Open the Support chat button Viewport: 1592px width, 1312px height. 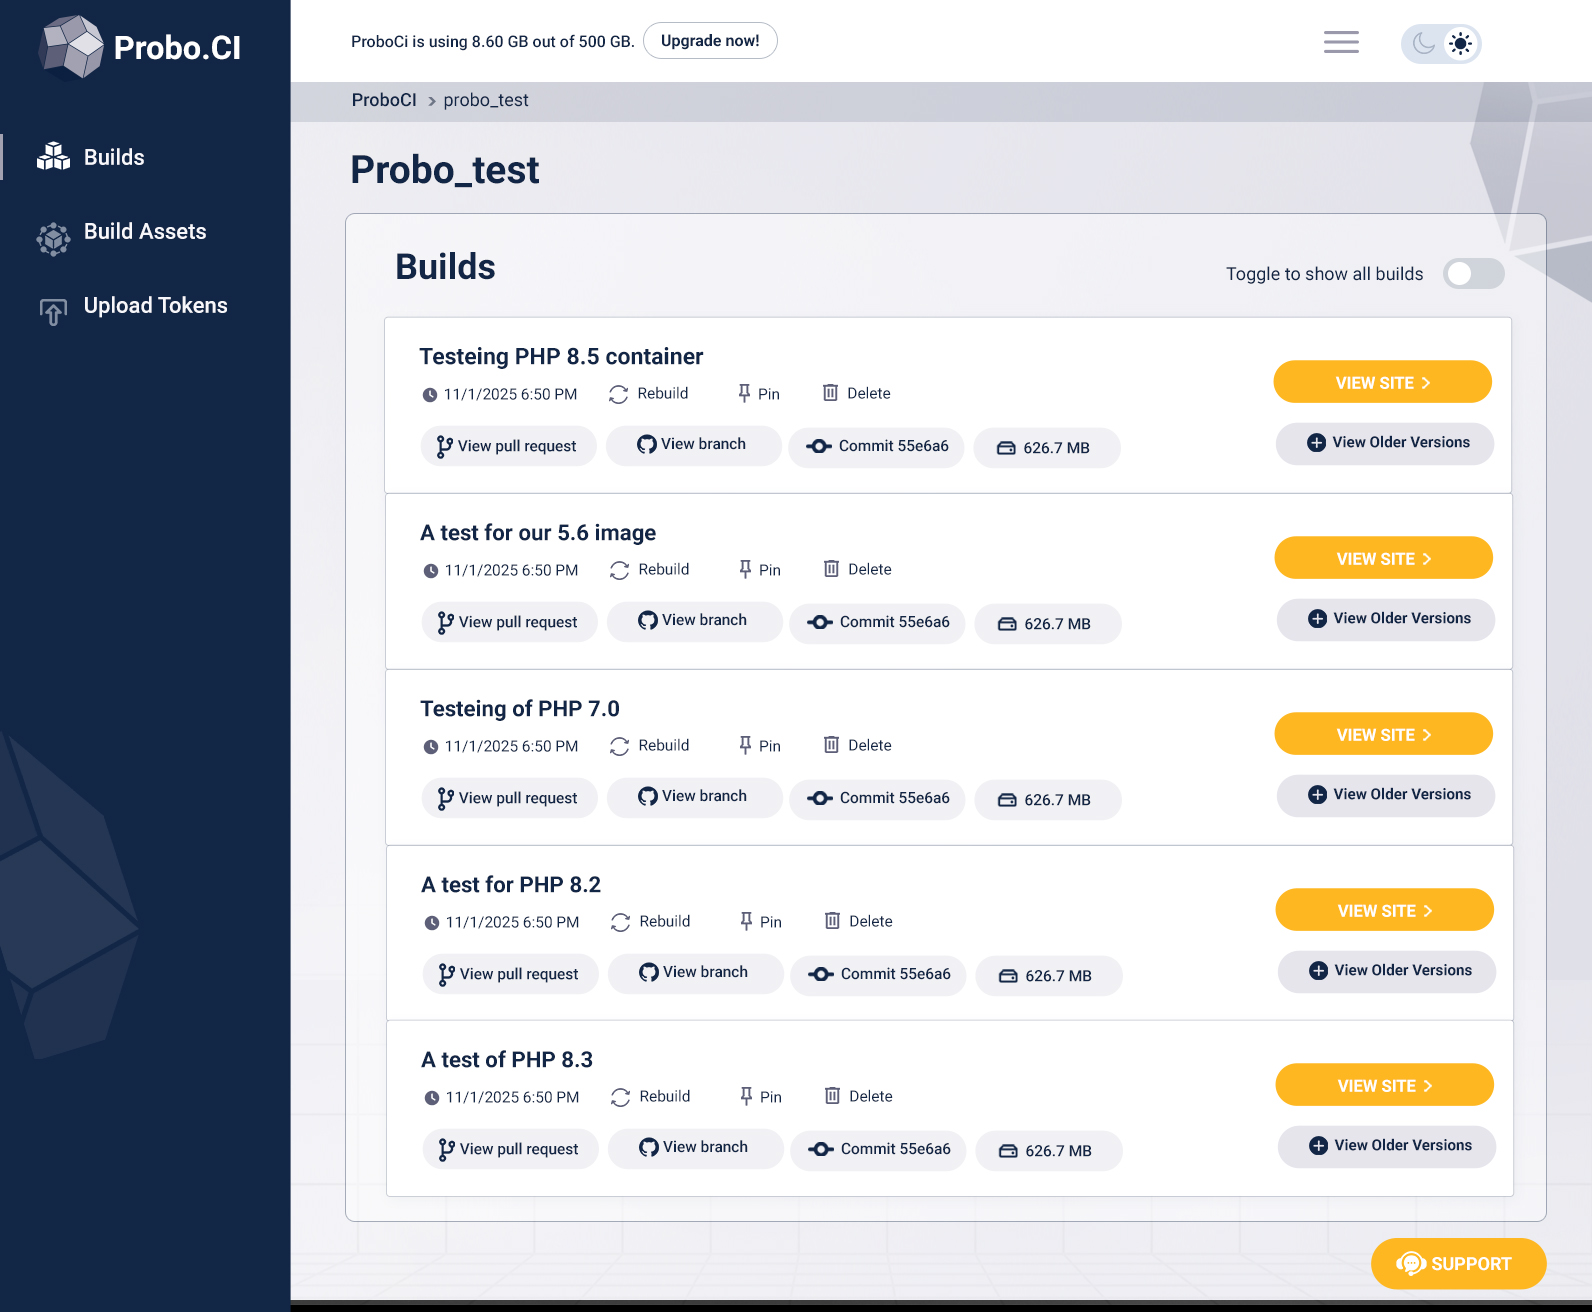click(x=1458, y=1264)
